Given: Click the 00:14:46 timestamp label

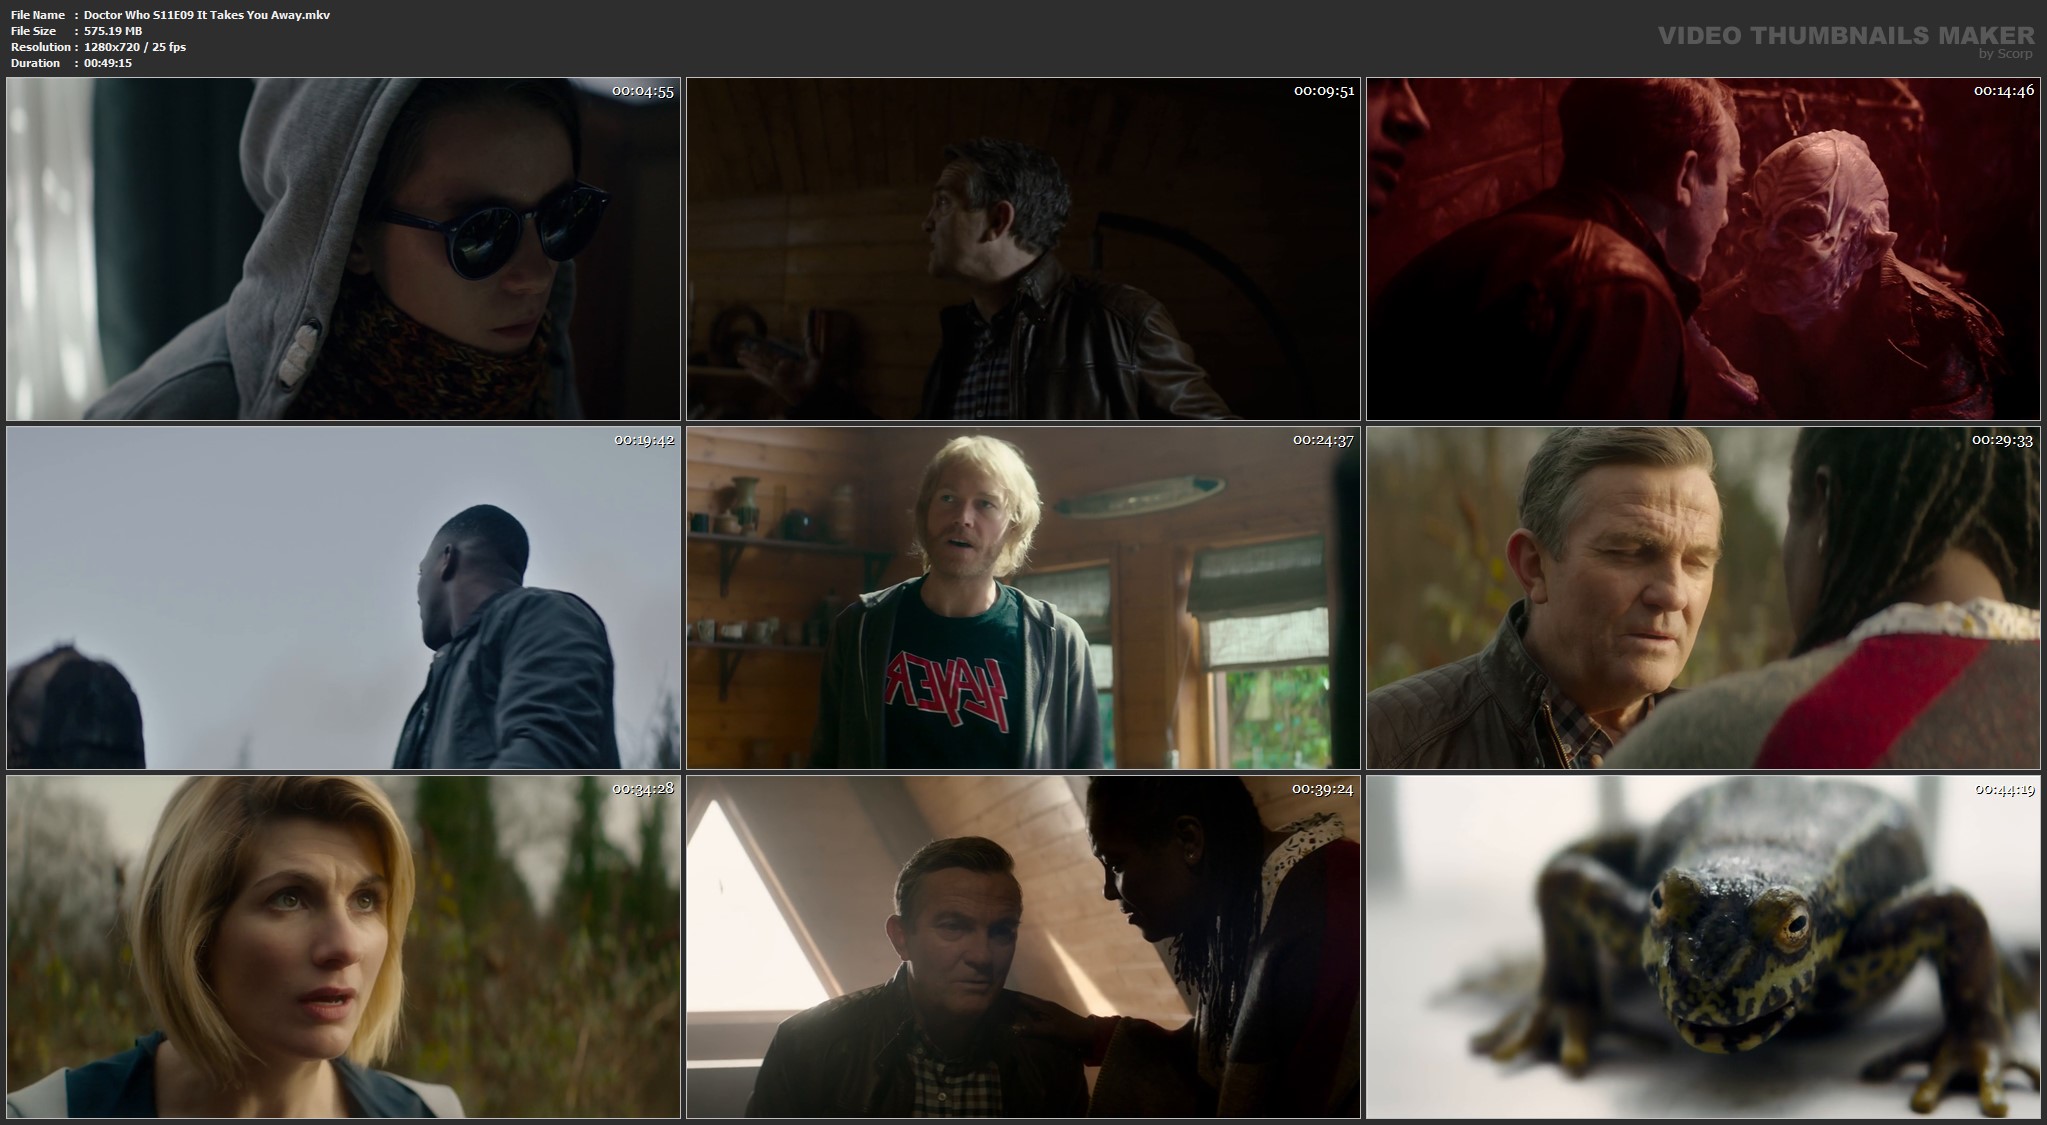Looking at the screenshot, I should (x=2003, y=91).
